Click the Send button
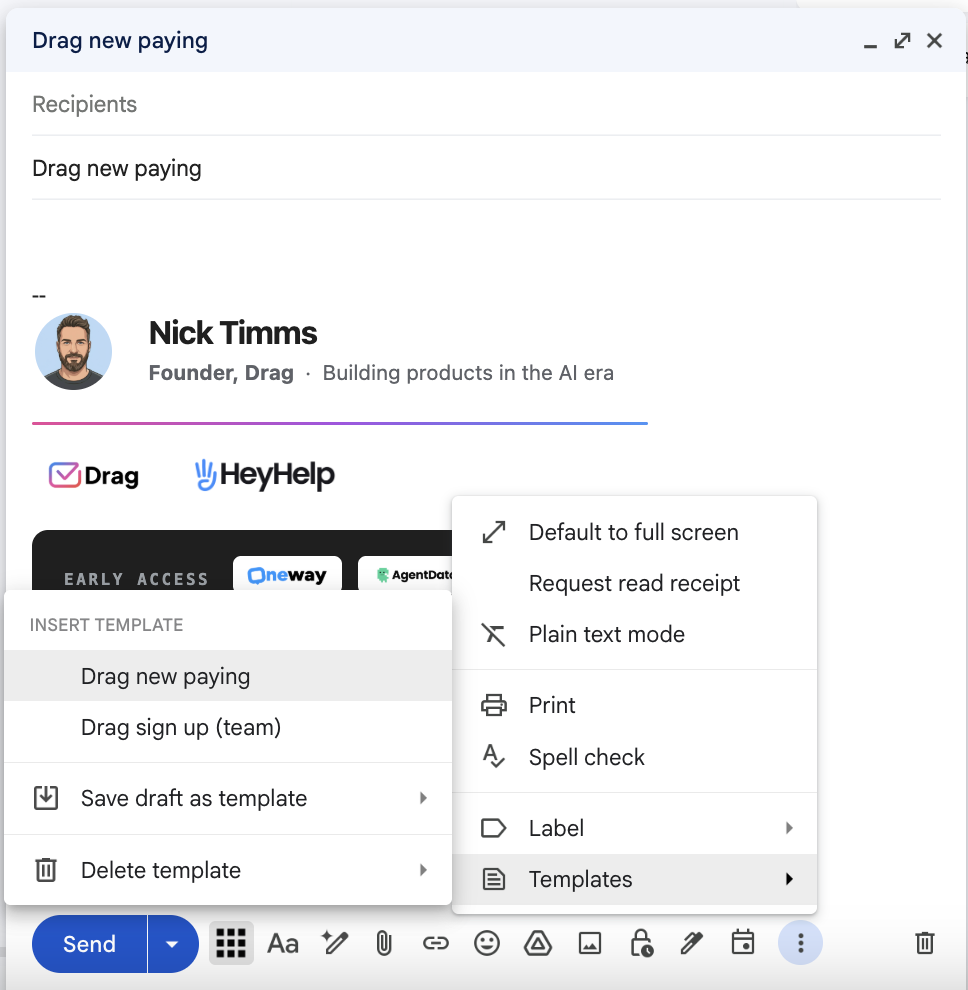Image resolution: width=968 pixels, height=990 pixels. click(89, 944)
